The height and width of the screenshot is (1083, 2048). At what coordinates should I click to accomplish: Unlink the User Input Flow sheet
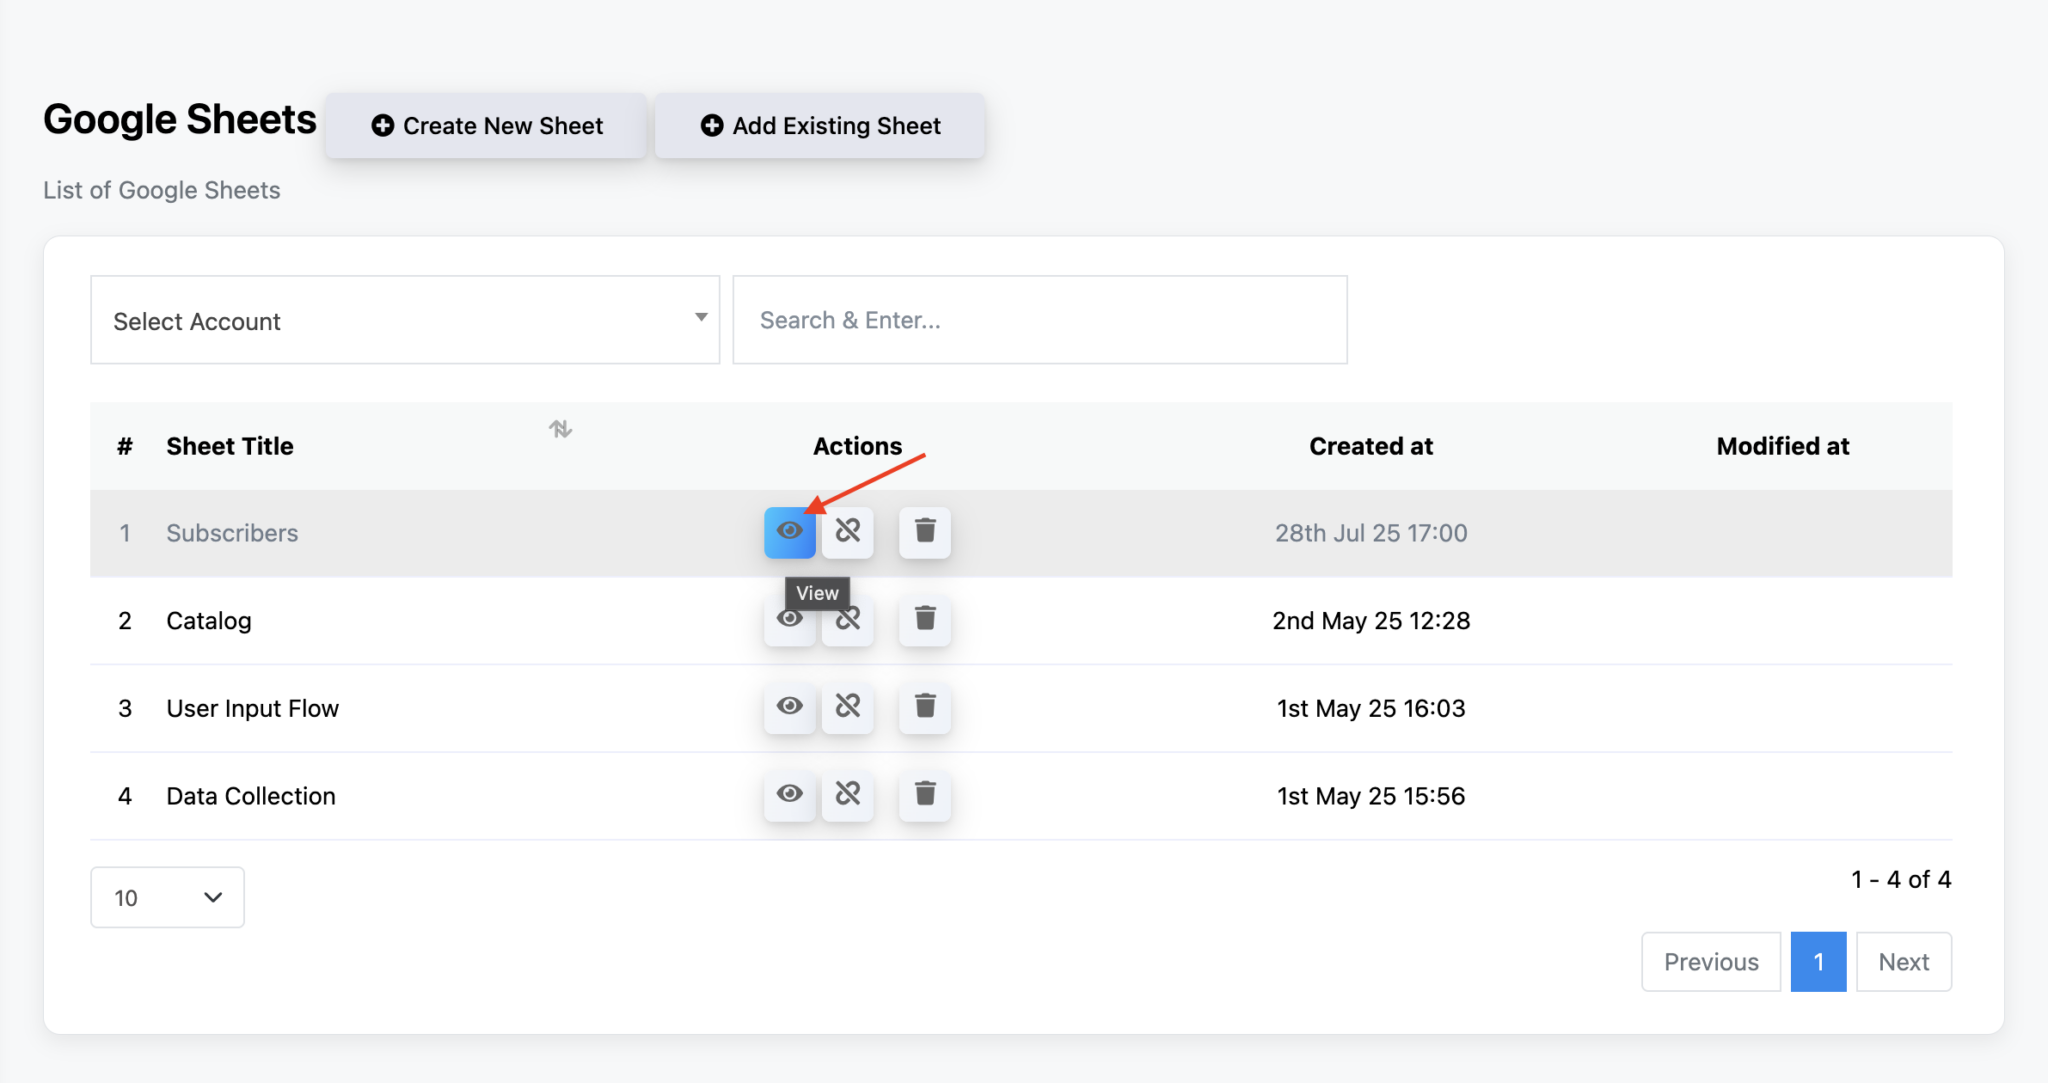point(847,707)
